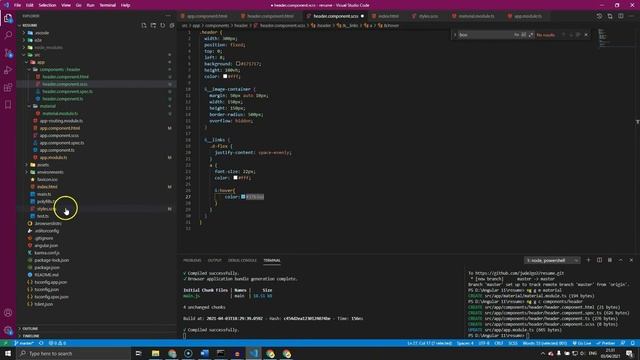Refresh the Explorer file tree
Screen dimensions: 640x360
coord(162,25)
